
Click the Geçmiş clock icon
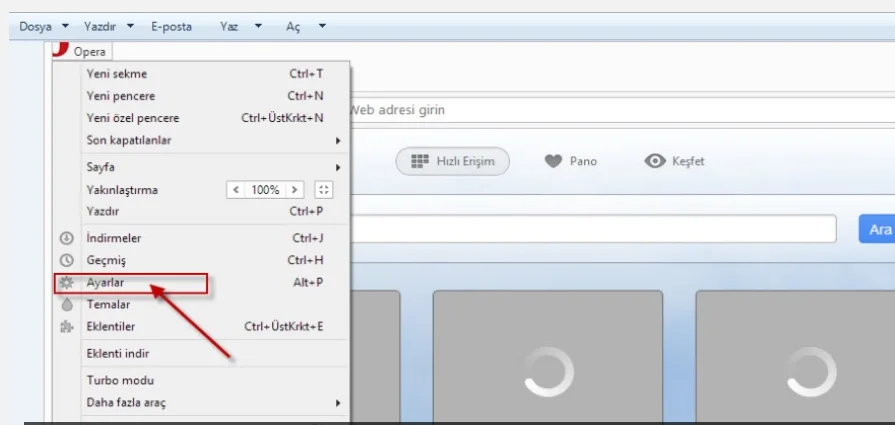coord(67,260)
